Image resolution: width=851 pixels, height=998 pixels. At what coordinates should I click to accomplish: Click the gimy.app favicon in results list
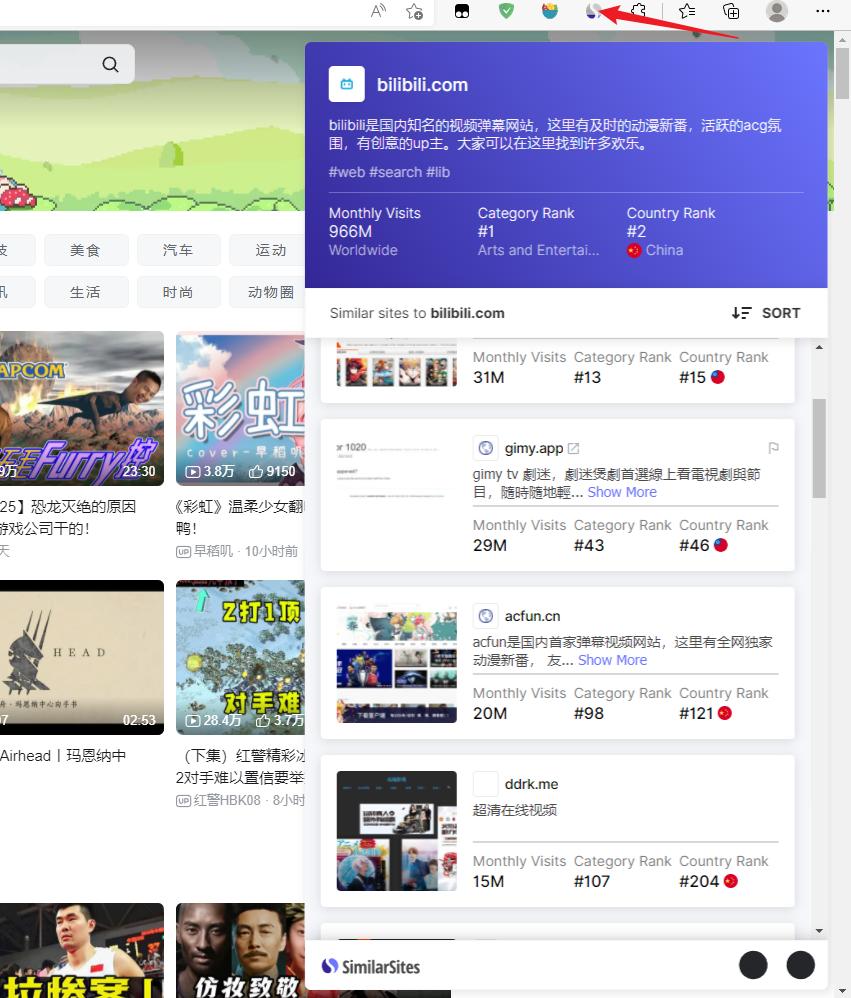[x=486, y=448]
